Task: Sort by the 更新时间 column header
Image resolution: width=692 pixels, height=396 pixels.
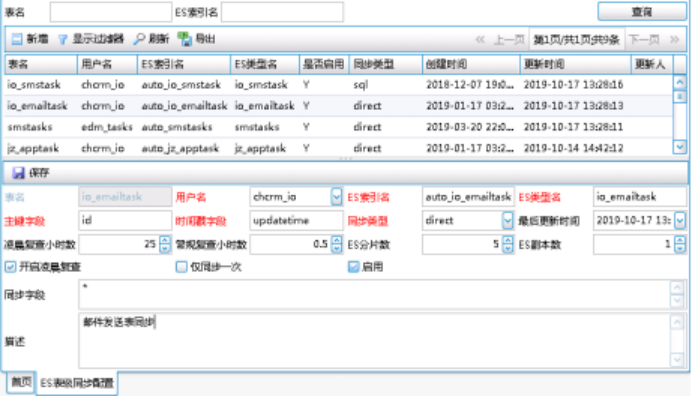Action: point(575,64)
